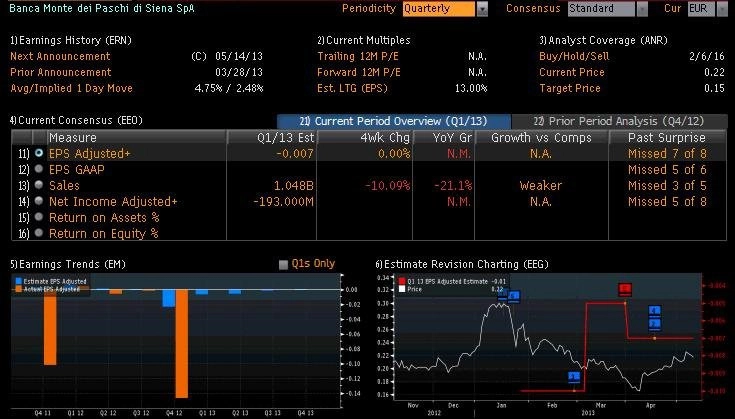Click the arrow beside the Standard field

pos(642,9)
